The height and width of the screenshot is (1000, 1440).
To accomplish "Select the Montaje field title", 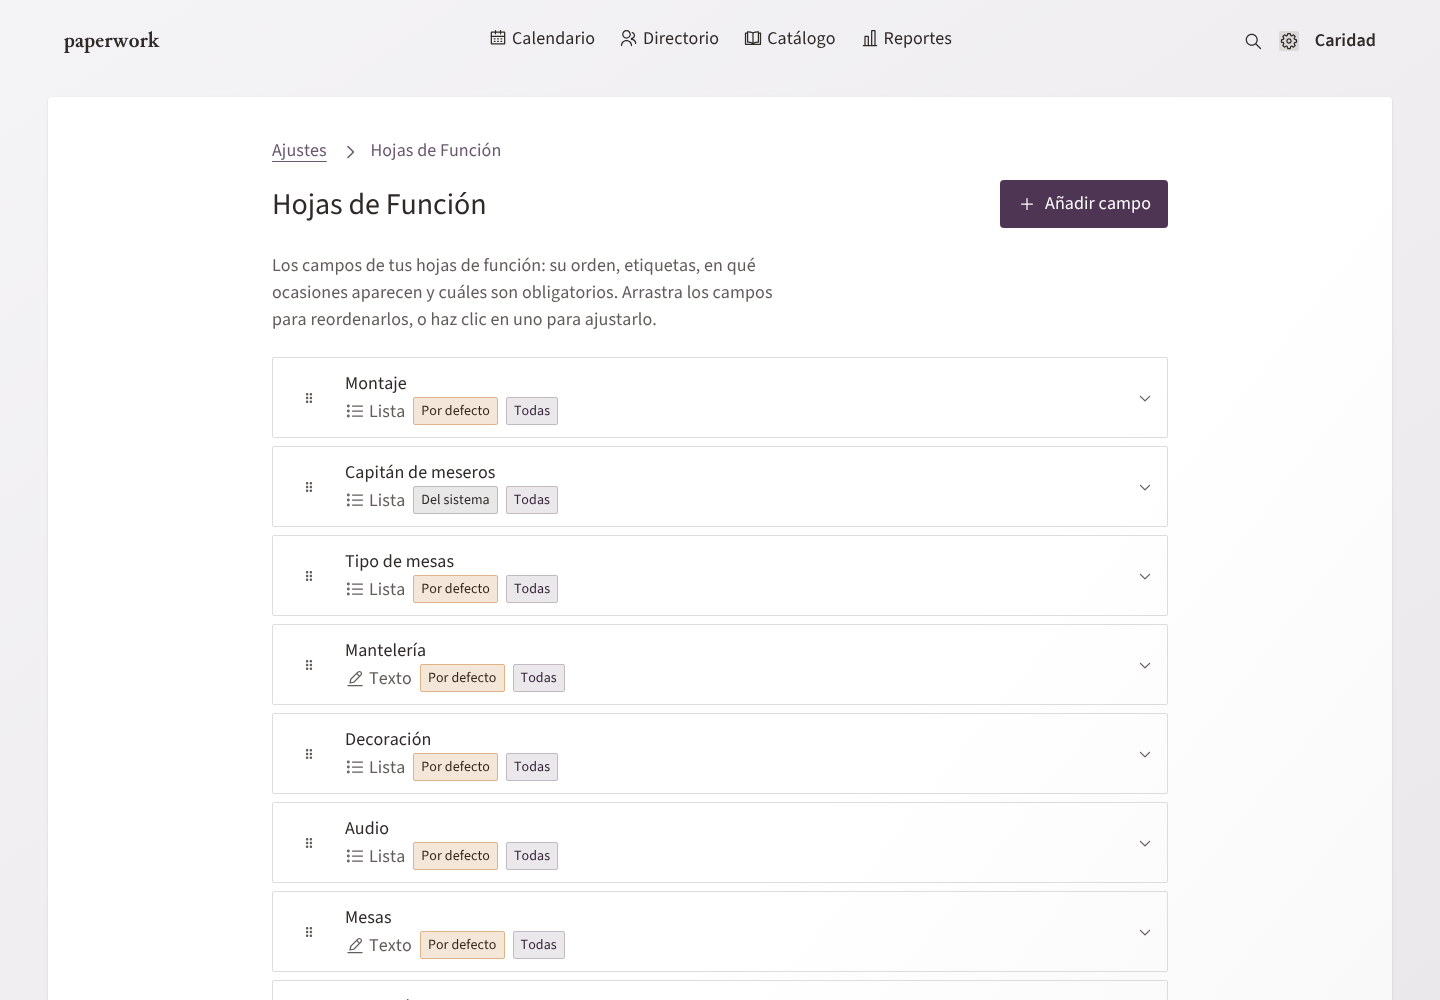I will pyautogui.click(x=376, y=383).
